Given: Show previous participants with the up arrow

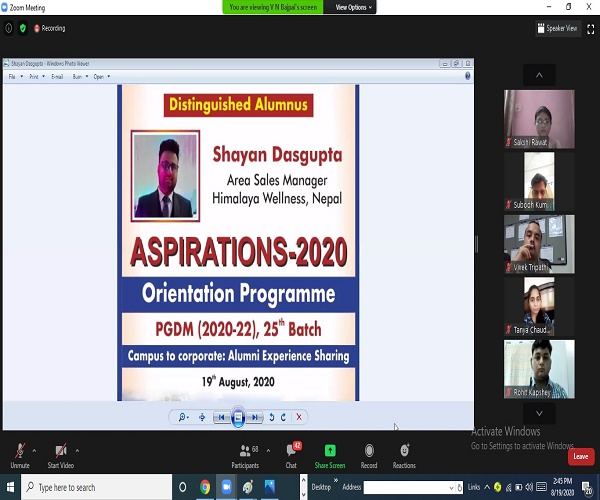Looking at the screenshot, I should tap(539, 75).
